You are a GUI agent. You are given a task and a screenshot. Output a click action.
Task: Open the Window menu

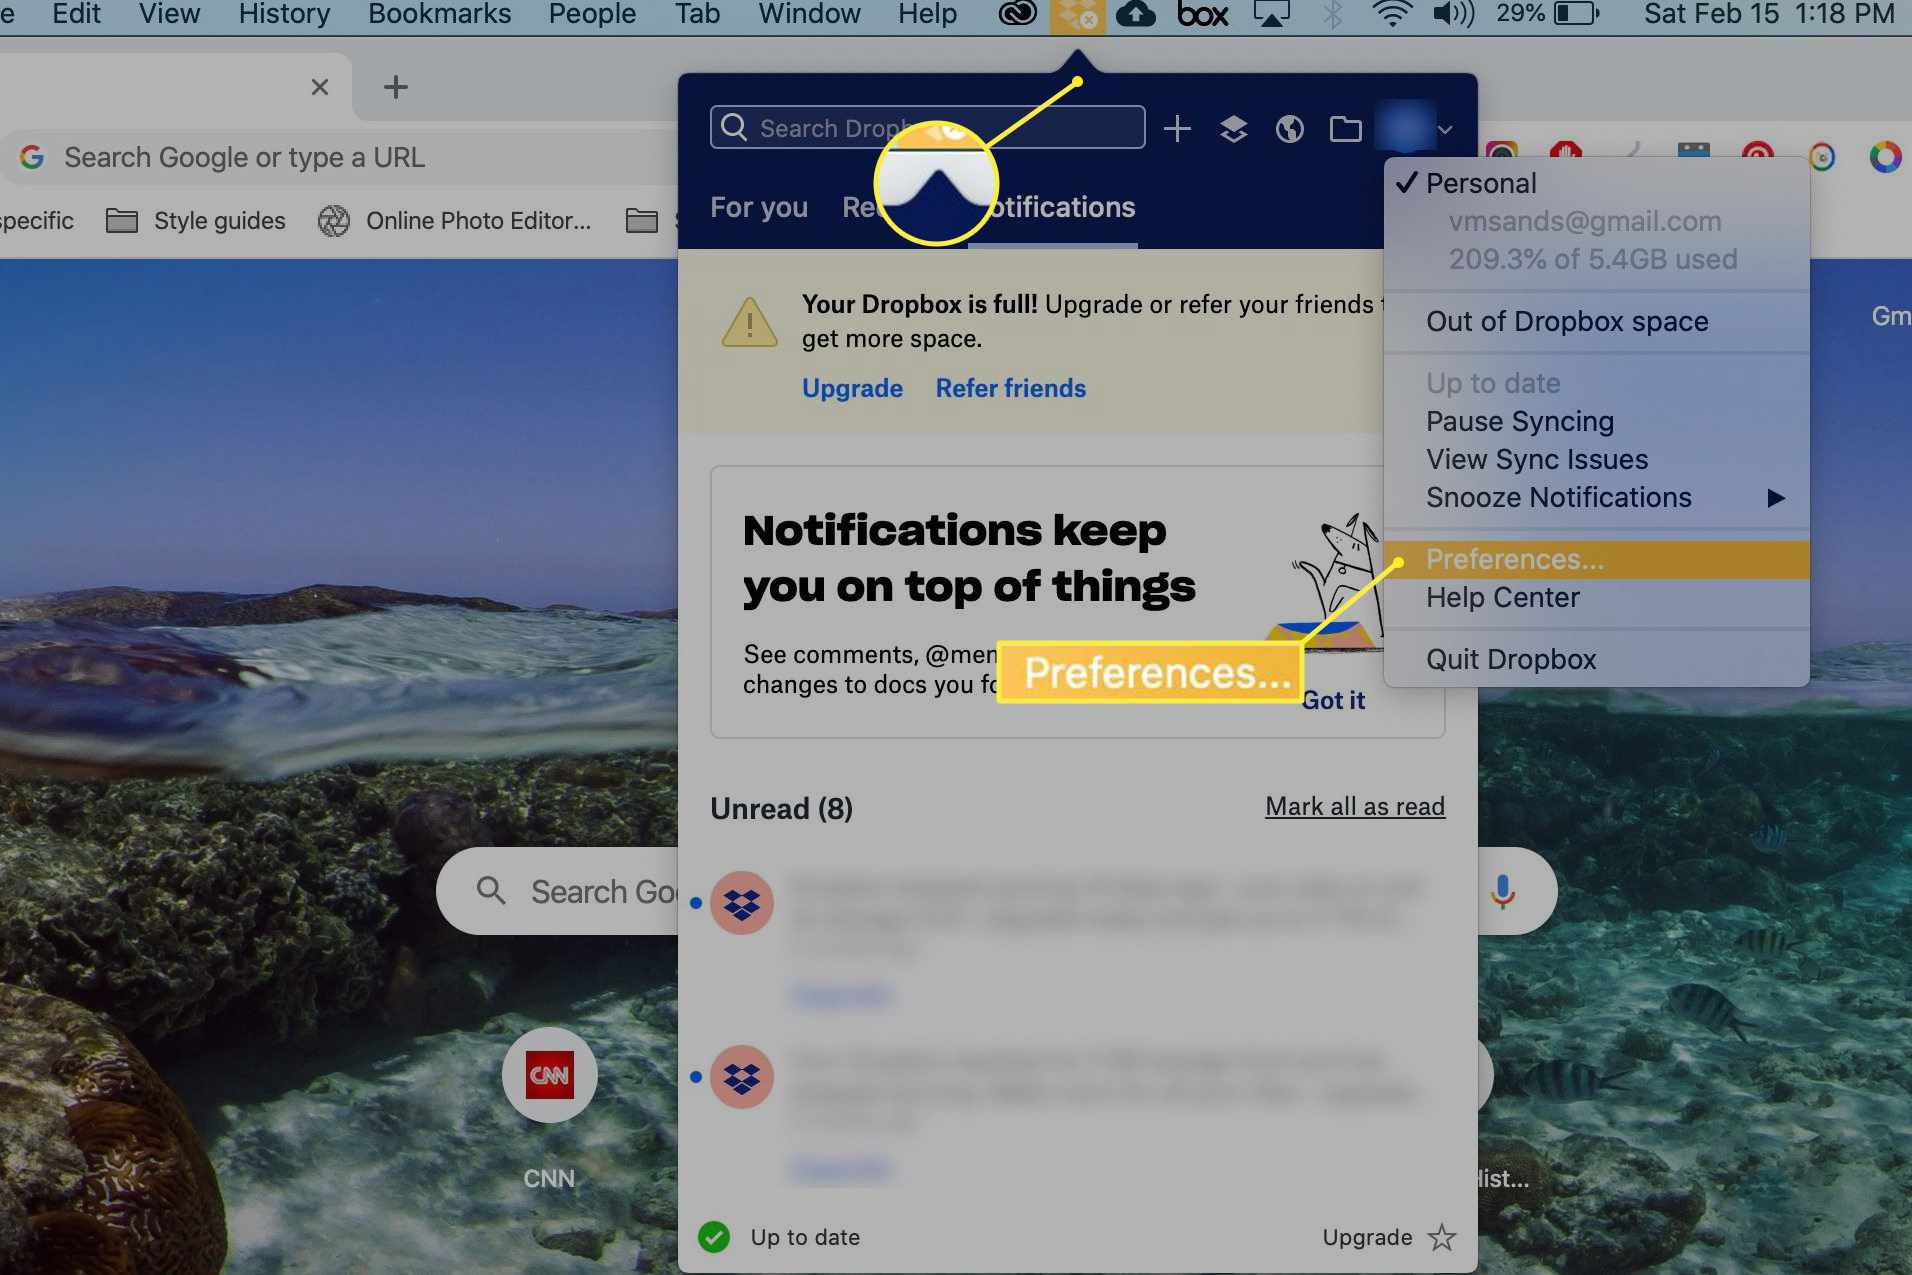809,14
